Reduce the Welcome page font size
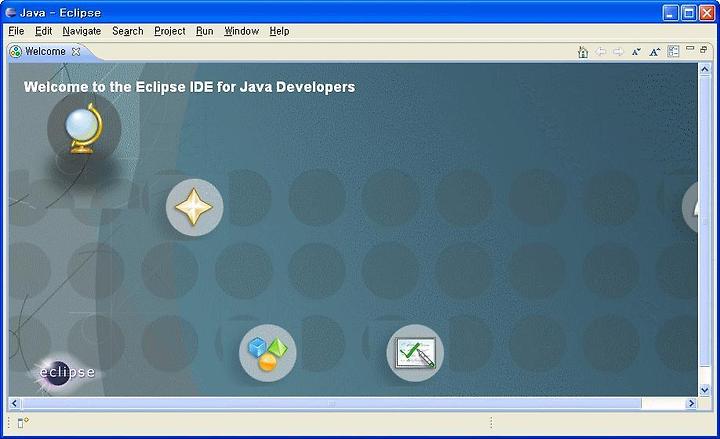 click(x=636, y=52)
